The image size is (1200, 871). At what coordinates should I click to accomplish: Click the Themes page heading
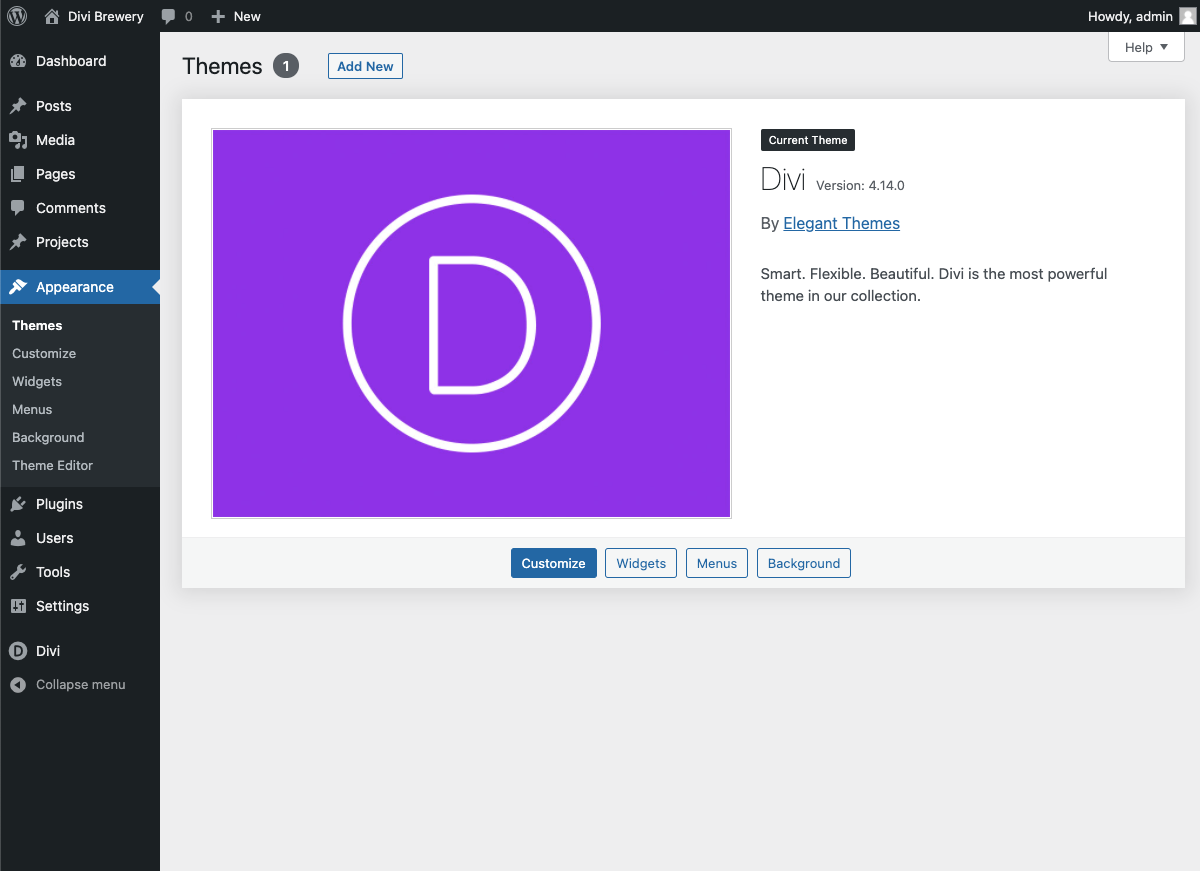(222, 66)
